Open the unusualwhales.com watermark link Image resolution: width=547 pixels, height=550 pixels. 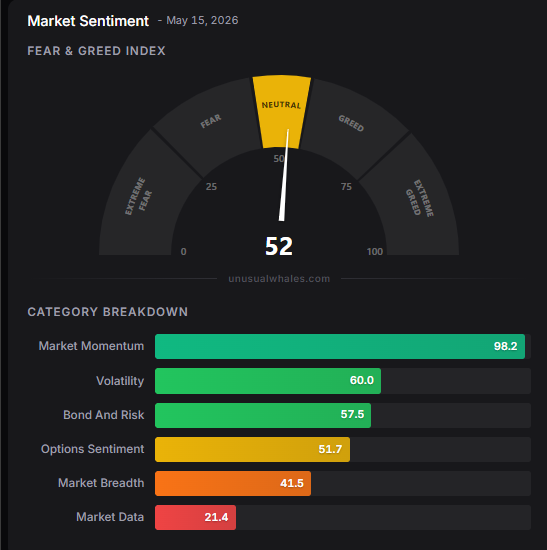coord(279,279)
